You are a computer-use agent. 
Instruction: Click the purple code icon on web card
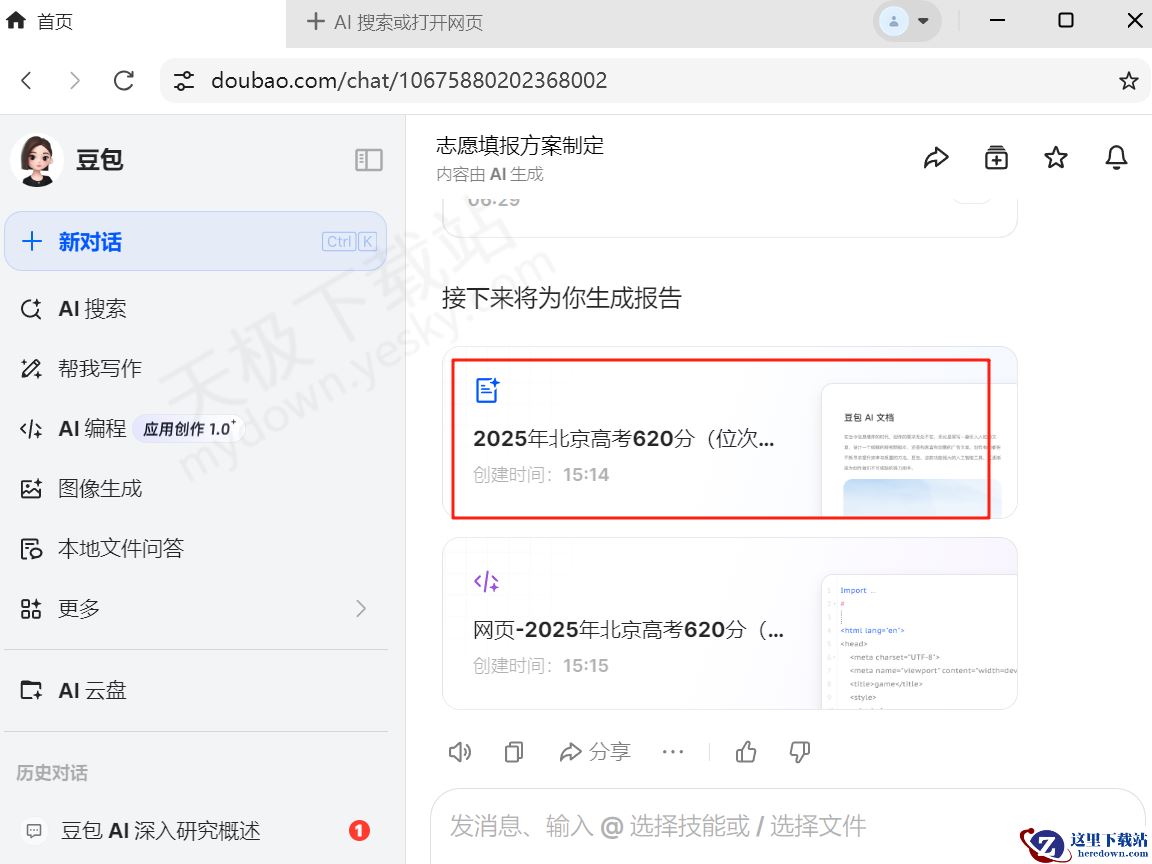pyautogui.click(x=486, y=582)
